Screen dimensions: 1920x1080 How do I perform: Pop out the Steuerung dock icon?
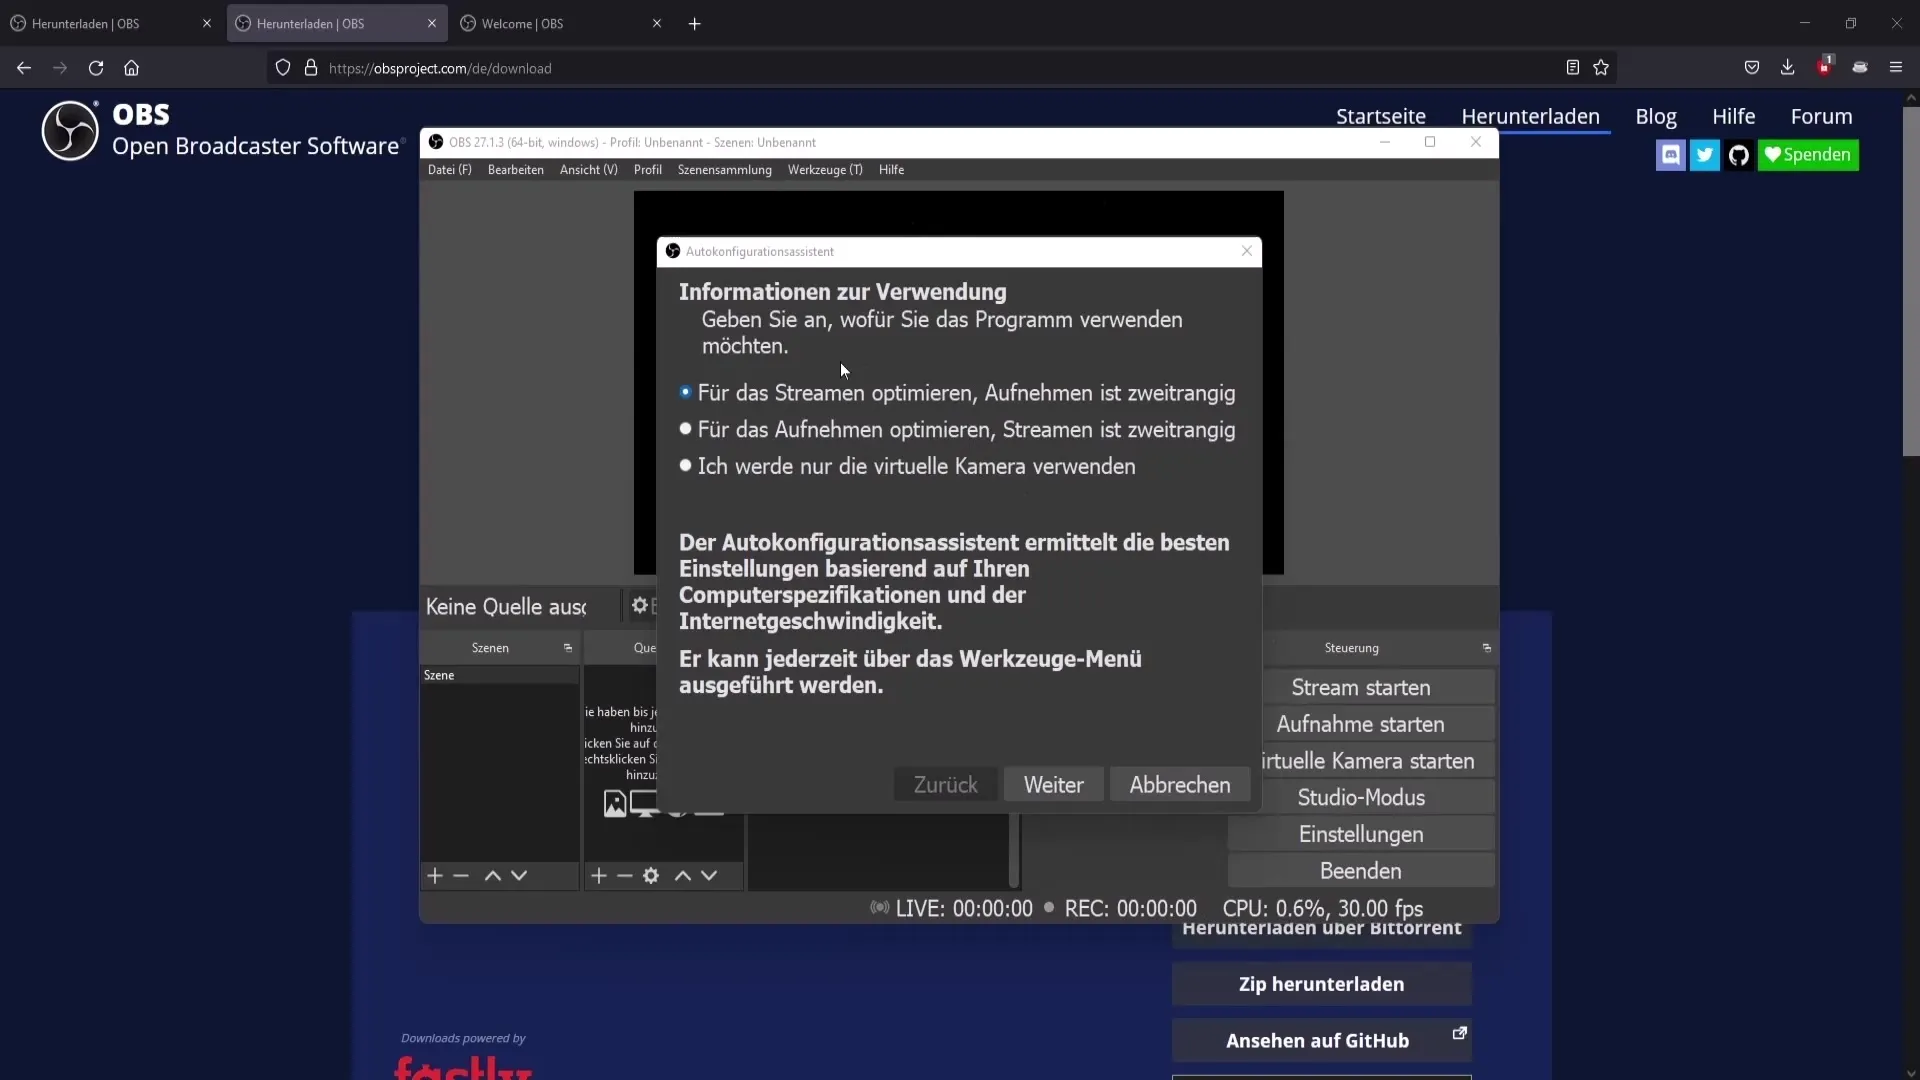(1487, 648)
